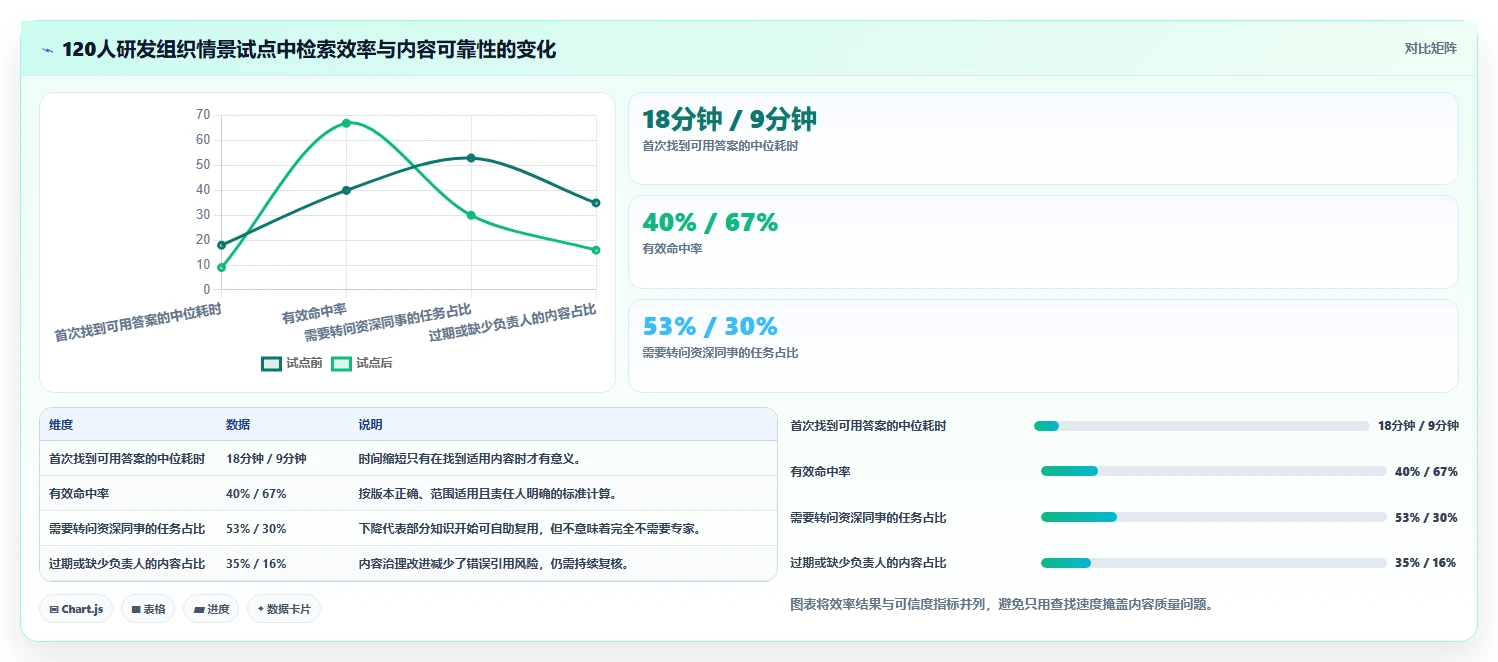This screenshot has height=662, width=1498.
Task: Click the 表格 chip icon
Action: point(135,609)
